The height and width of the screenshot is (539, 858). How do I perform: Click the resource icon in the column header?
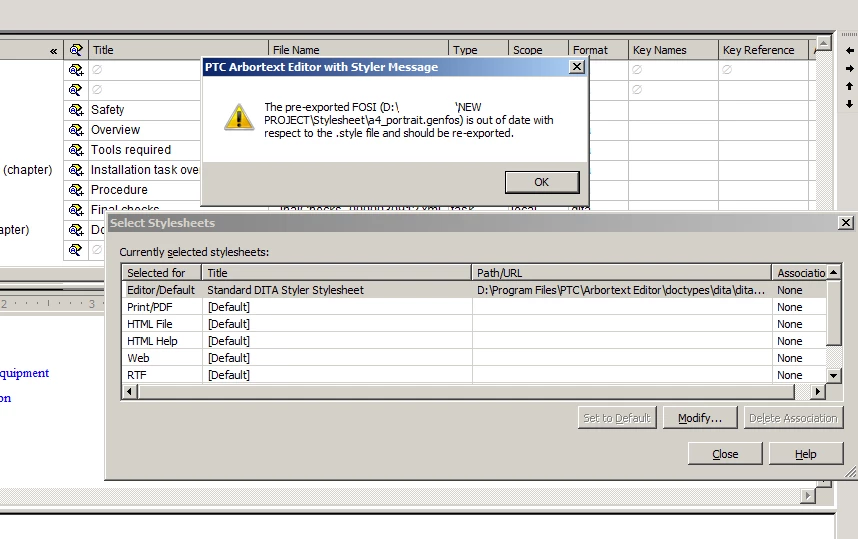[76, 50]
